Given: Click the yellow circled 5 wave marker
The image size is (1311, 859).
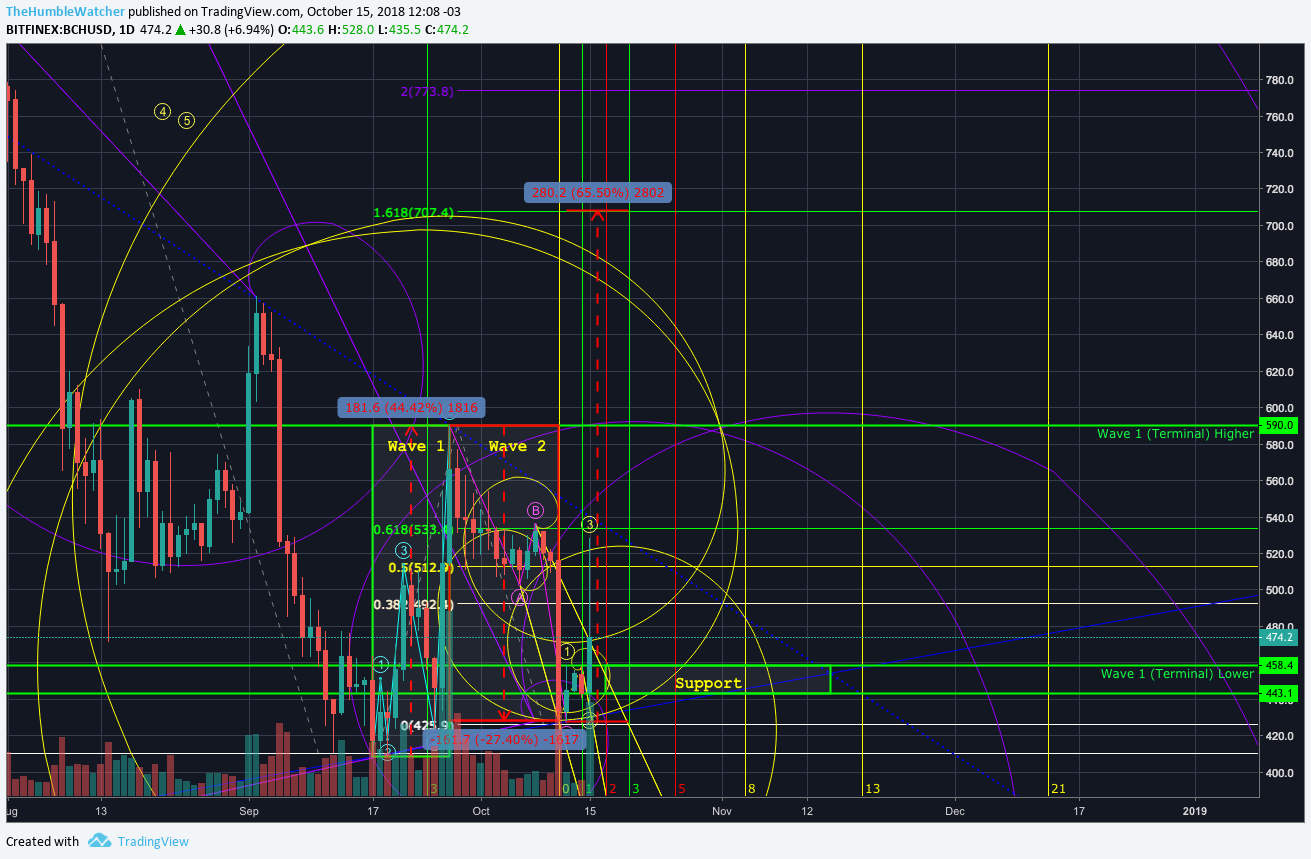Looking at the screenshot, I should pos(187,121).
